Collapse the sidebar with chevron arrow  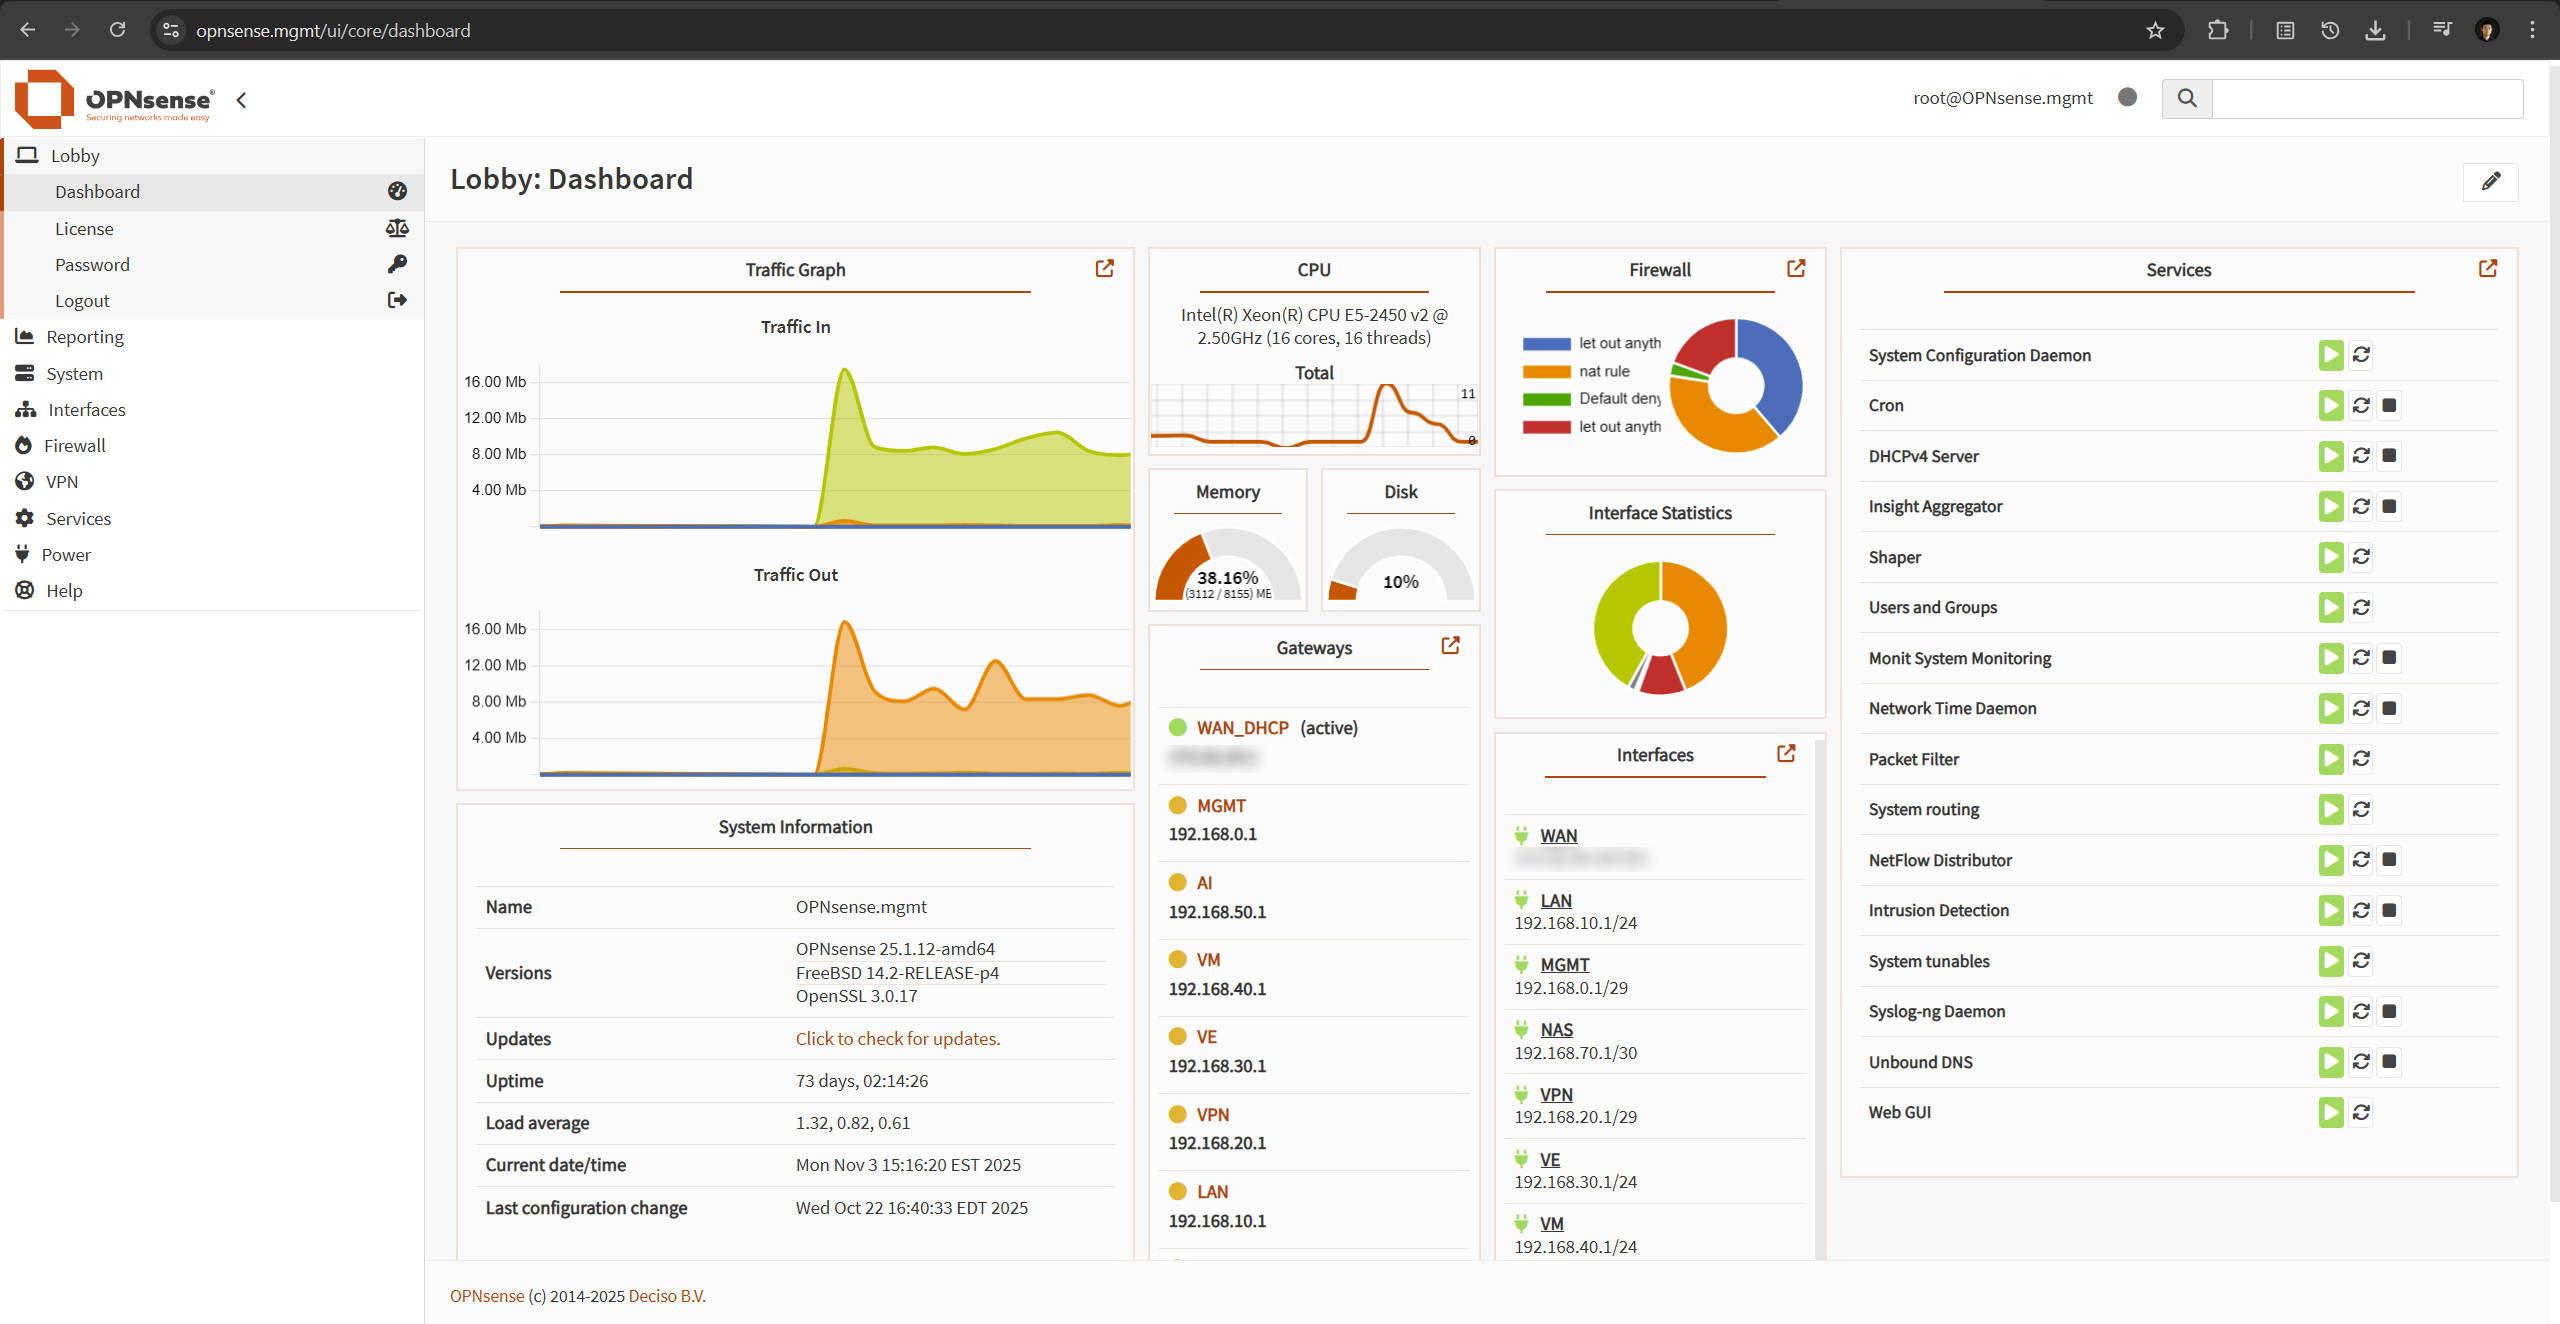[x=241, y=100]
